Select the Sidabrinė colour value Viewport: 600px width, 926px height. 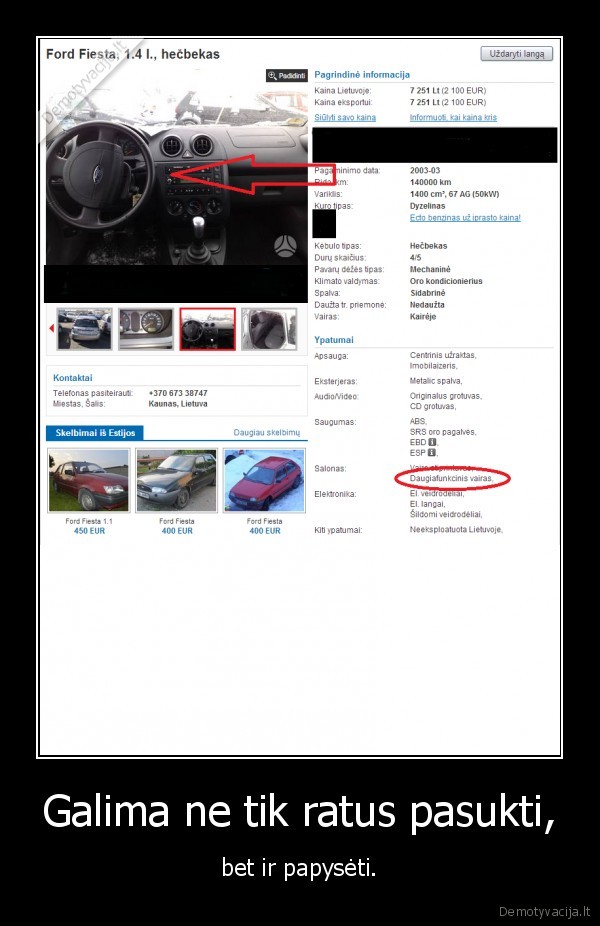click(428, 293)
